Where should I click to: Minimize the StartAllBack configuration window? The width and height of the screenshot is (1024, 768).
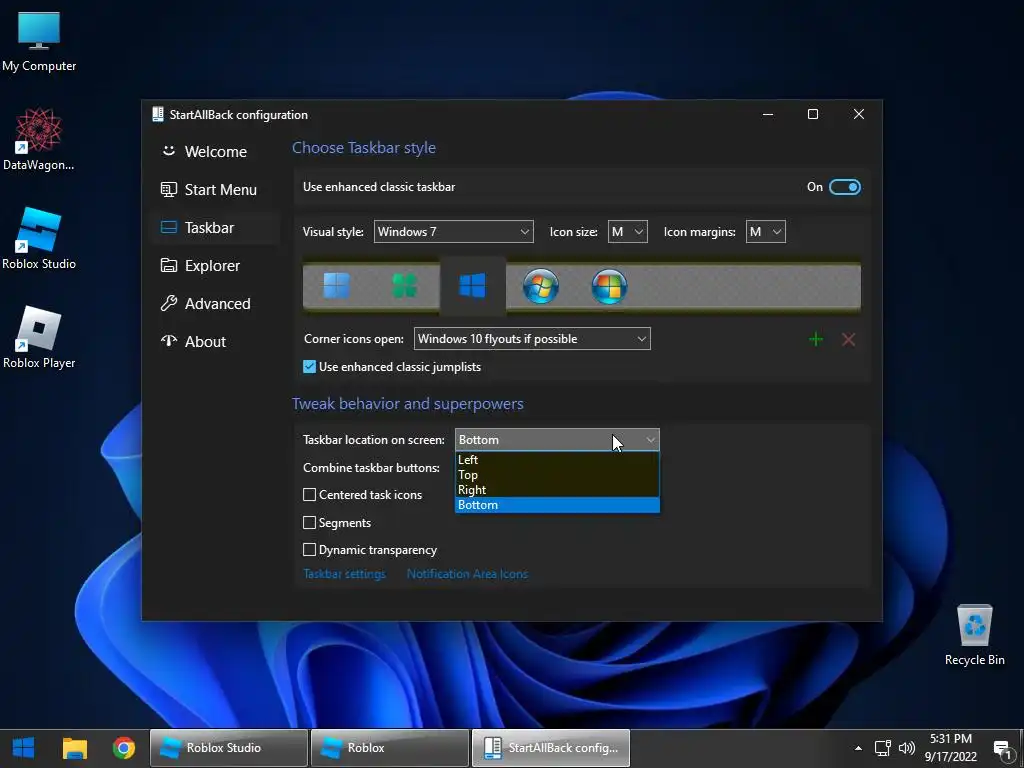(768, 114)
